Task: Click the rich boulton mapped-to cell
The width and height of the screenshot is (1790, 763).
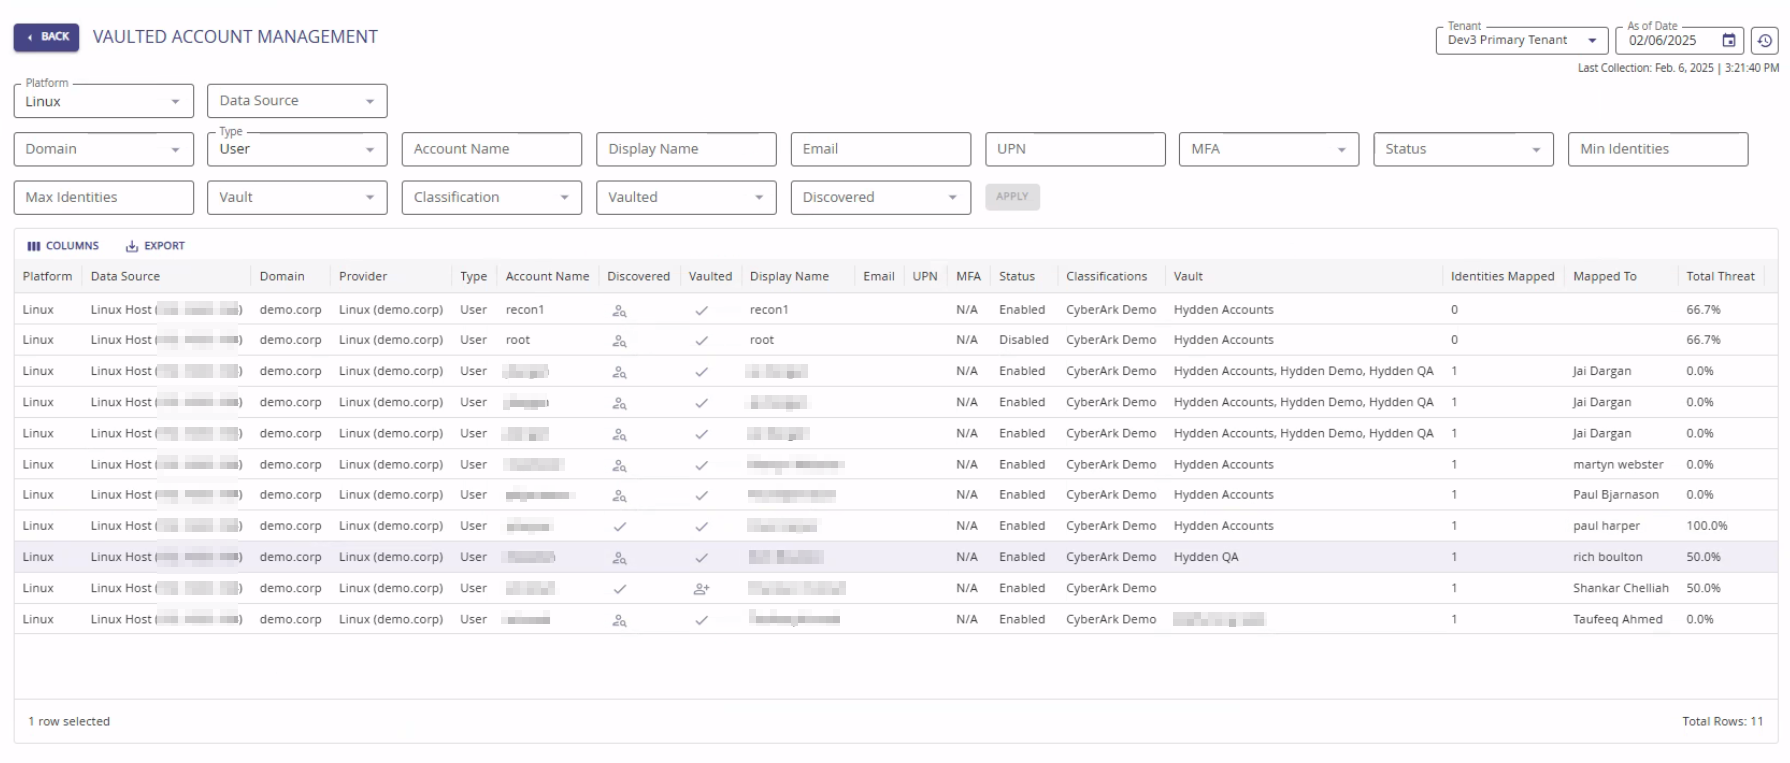Action: [1608, 557]
